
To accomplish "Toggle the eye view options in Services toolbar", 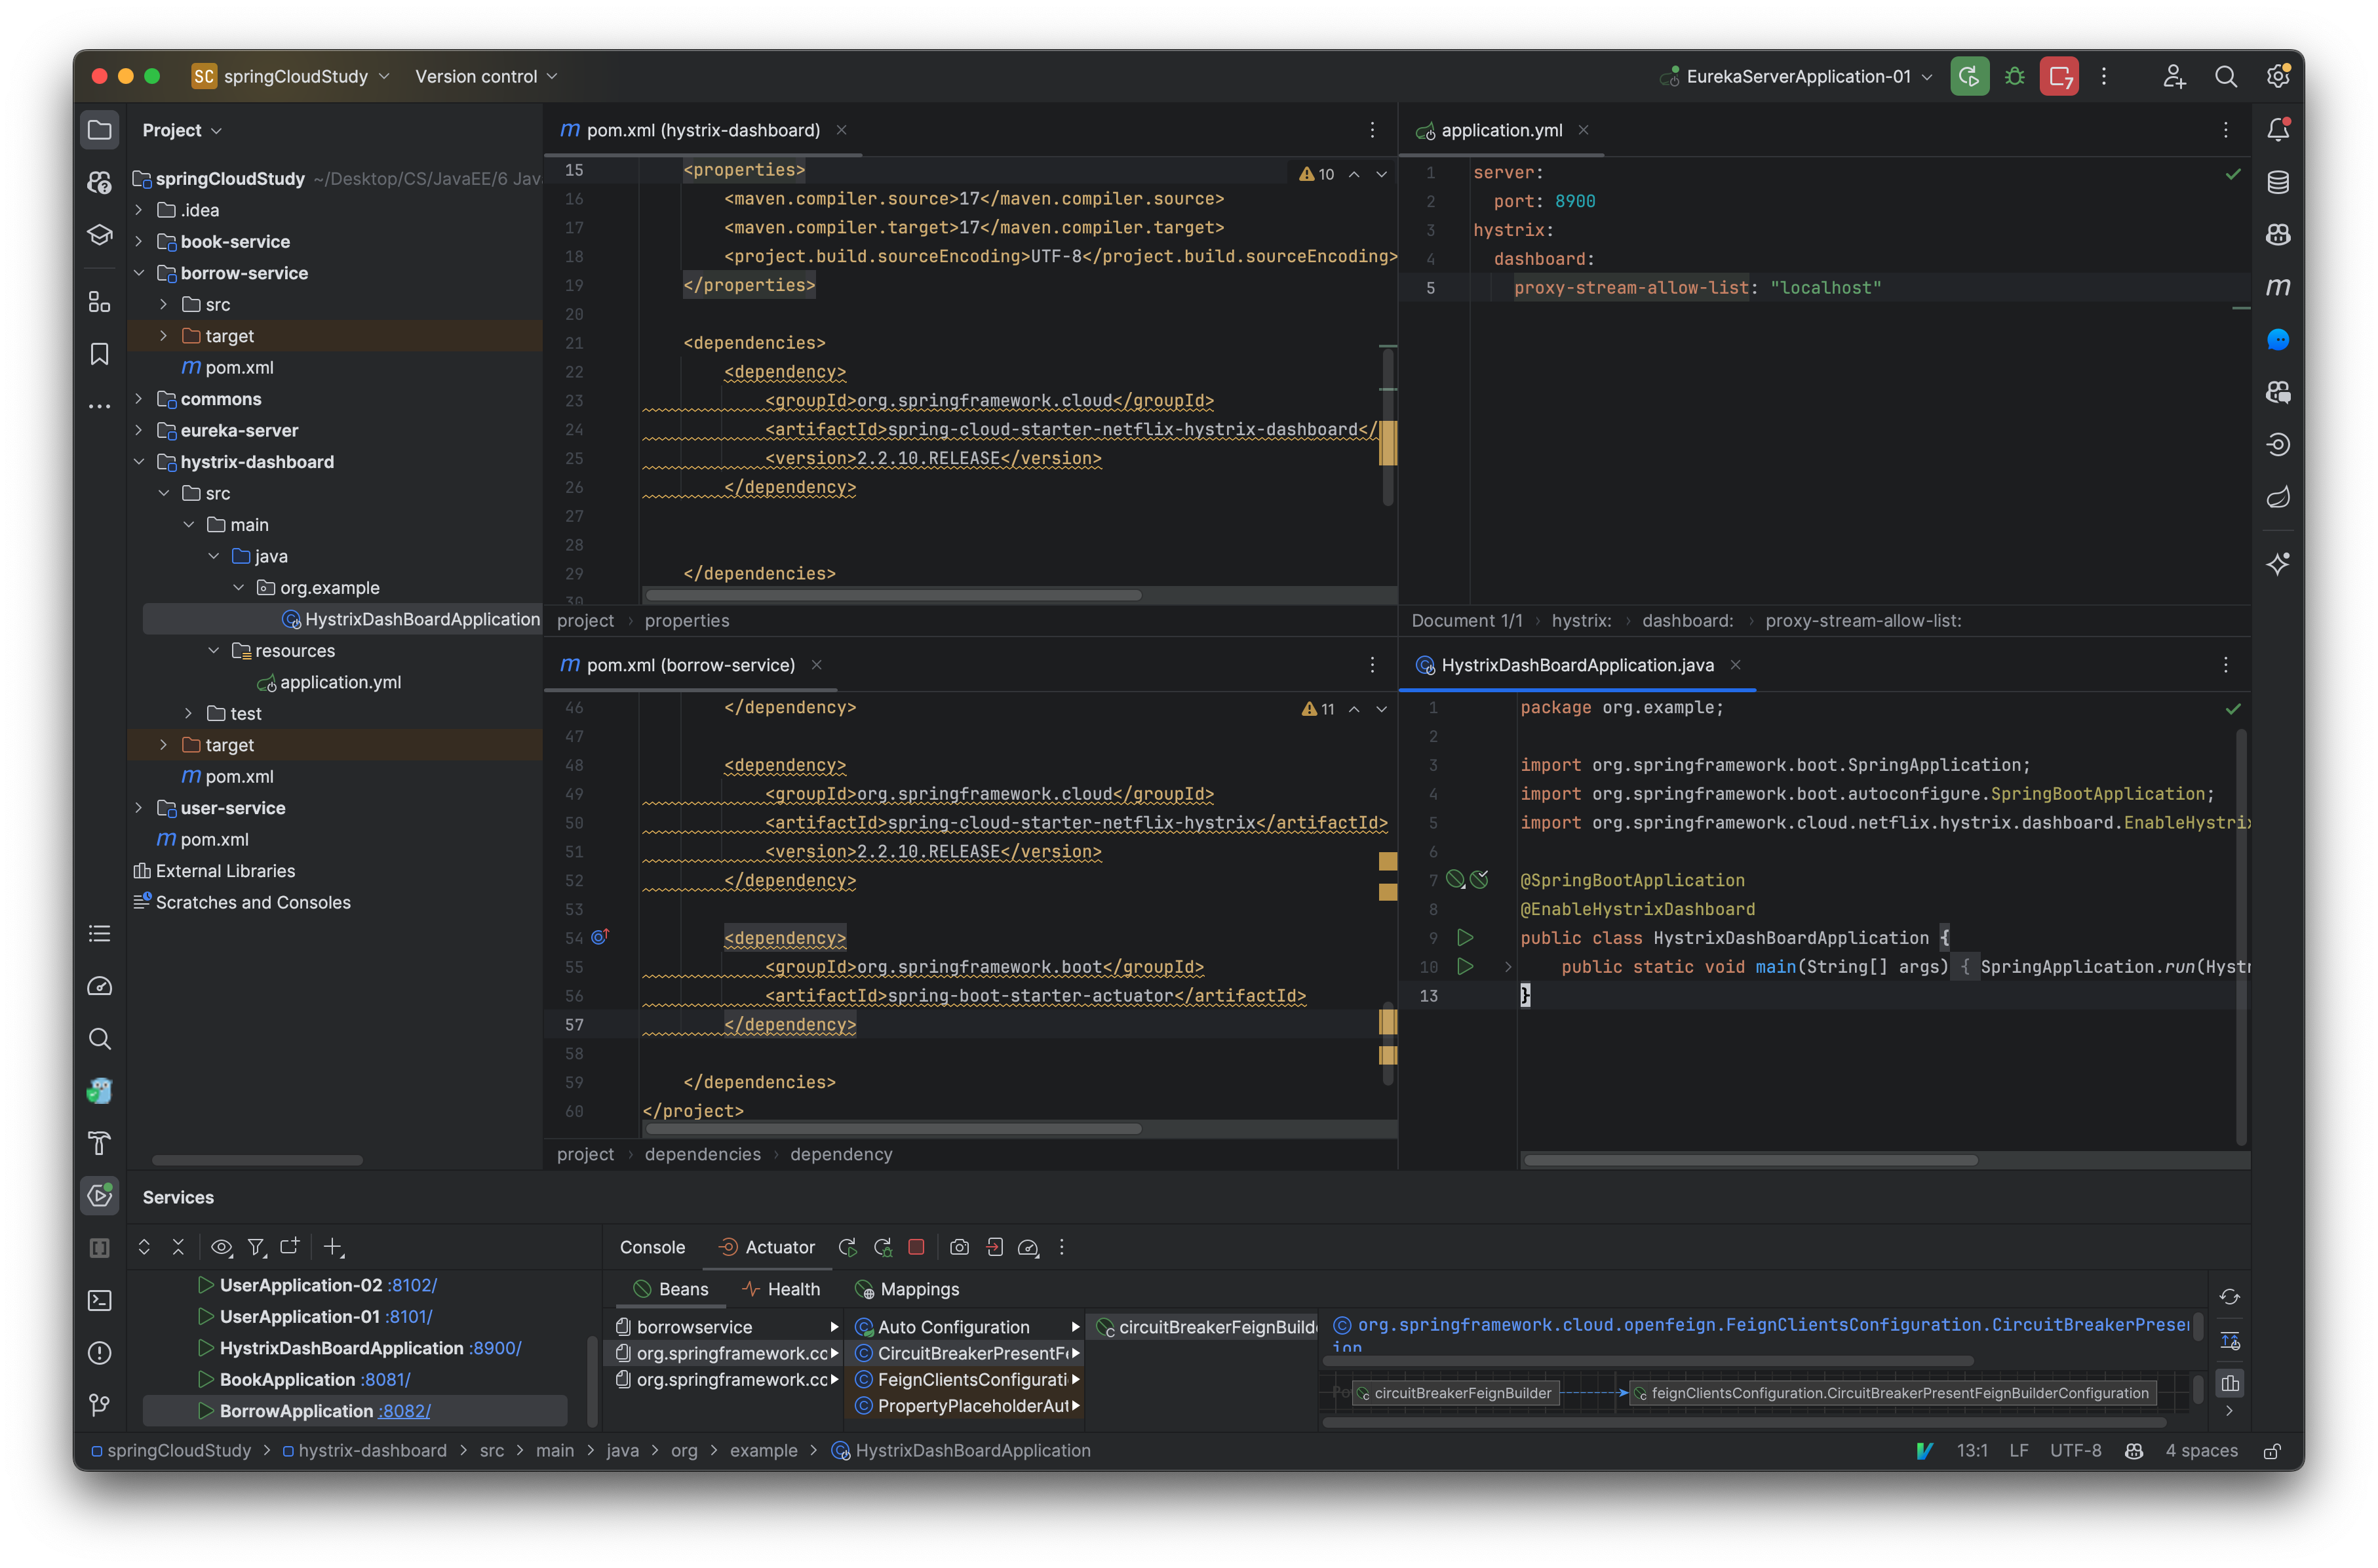I will (x=222, y=1247).
